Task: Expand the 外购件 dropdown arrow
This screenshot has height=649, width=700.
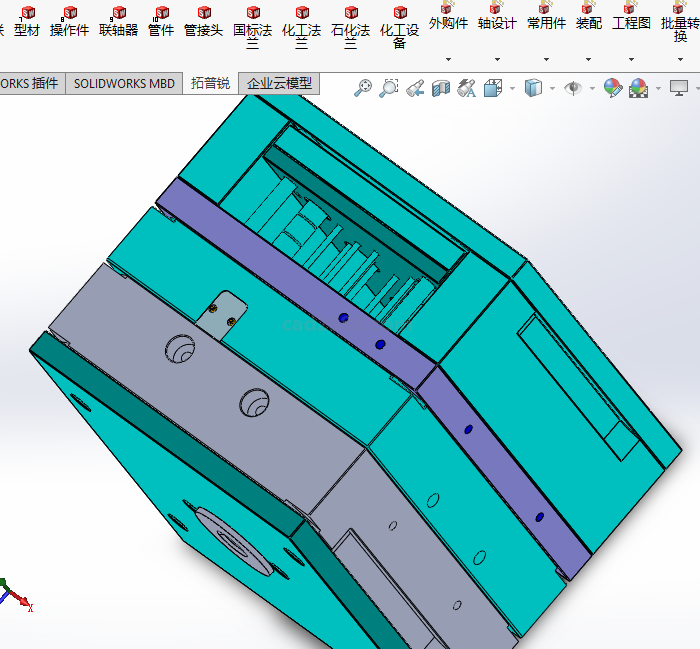Action: 448,59
